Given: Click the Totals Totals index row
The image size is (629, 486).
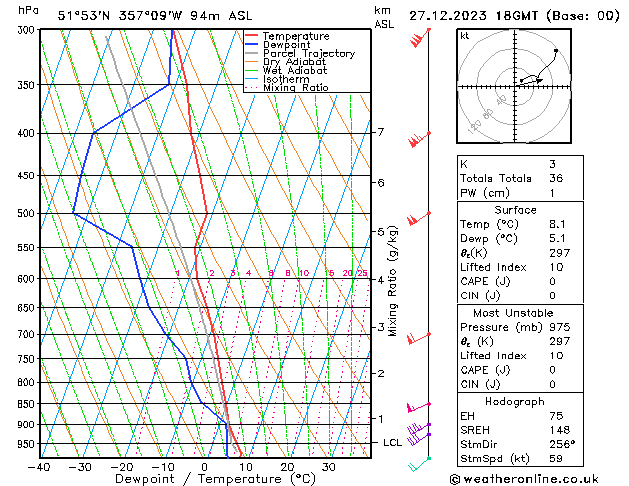Looking at the screenshot, I should [x=520, y=178].
